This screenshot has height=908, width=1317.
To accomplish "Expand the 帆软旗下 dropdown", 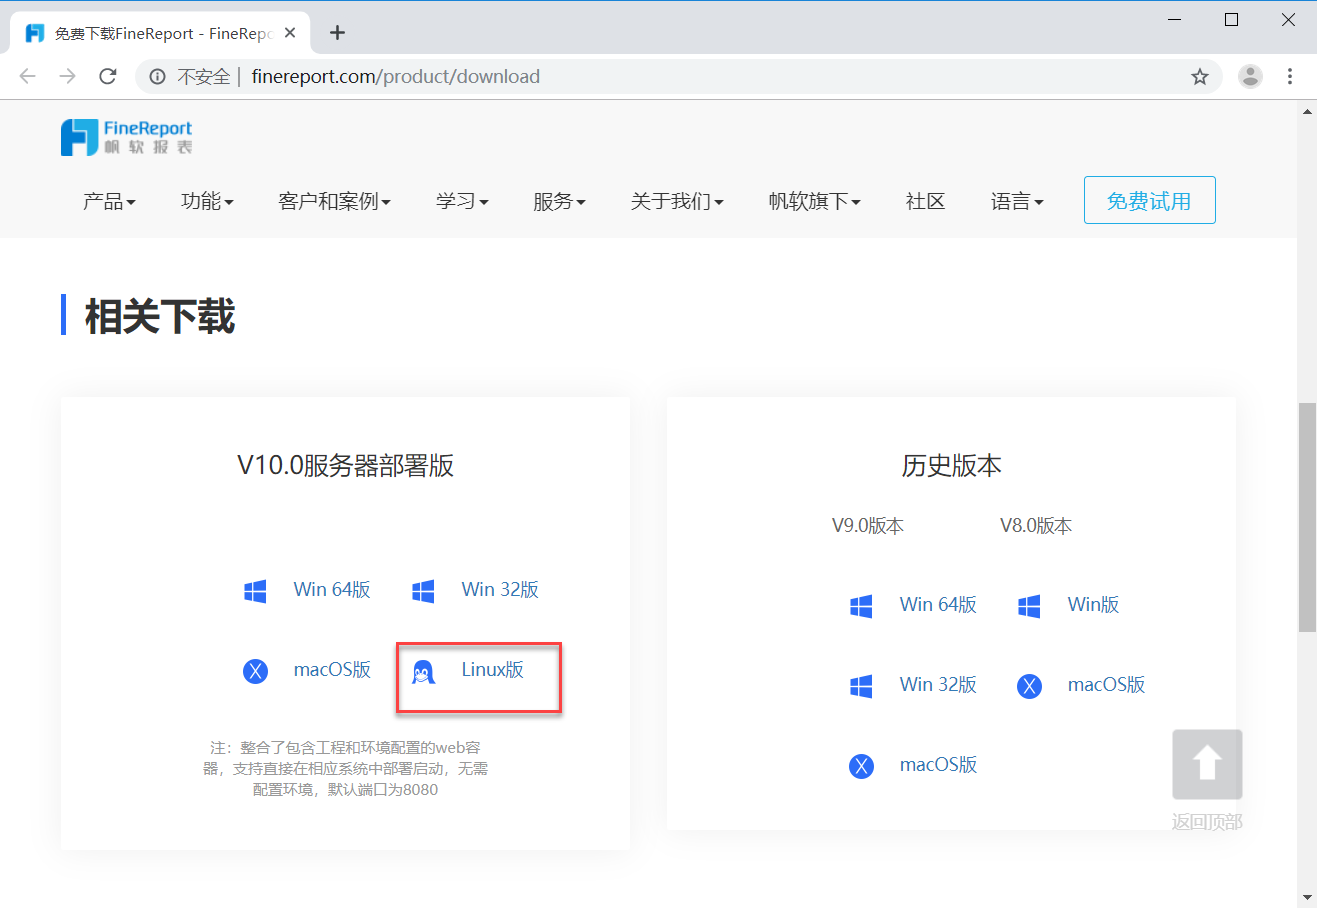I will pos(814,201).
